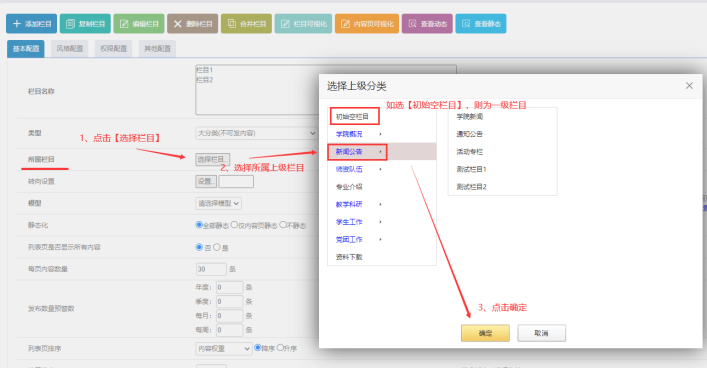Choose the 升序 sort order radio
The width and height of the screenshot is (707, 368).
pyautogui.click(x=280, y=348)
